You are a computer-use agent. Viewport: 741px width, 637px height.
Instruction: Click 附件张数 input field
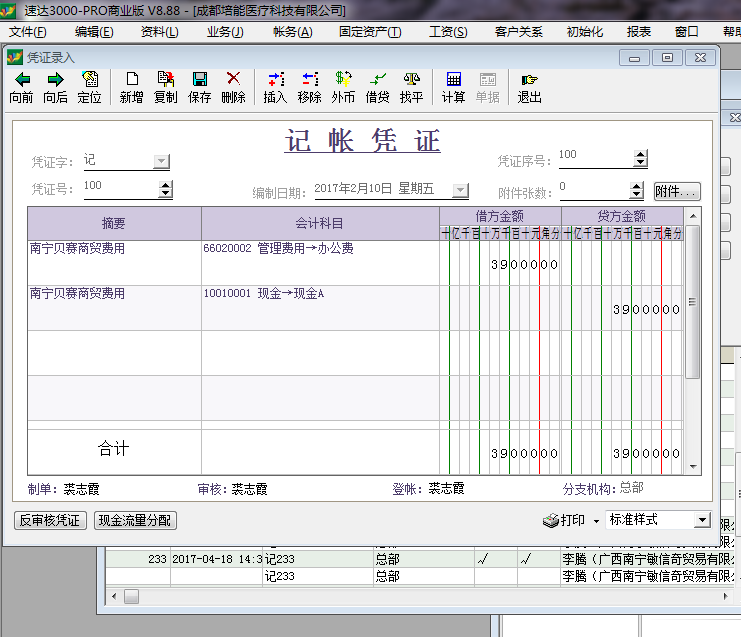pos(595,190)
